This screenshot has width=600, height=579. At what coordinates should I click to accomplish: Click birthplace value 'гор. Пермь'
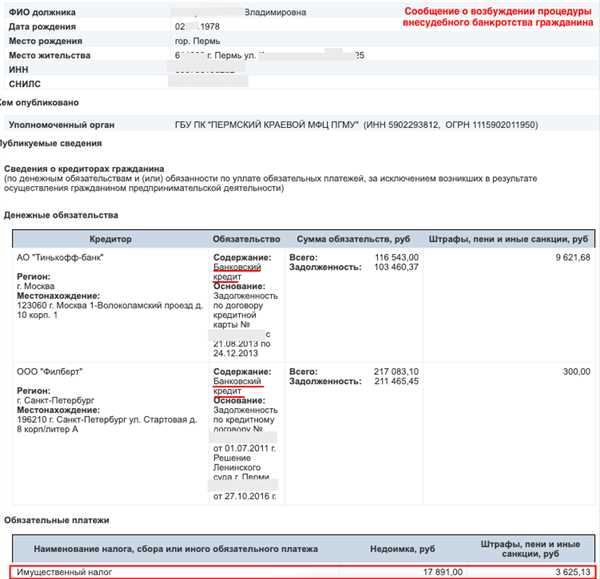point(197,41)
